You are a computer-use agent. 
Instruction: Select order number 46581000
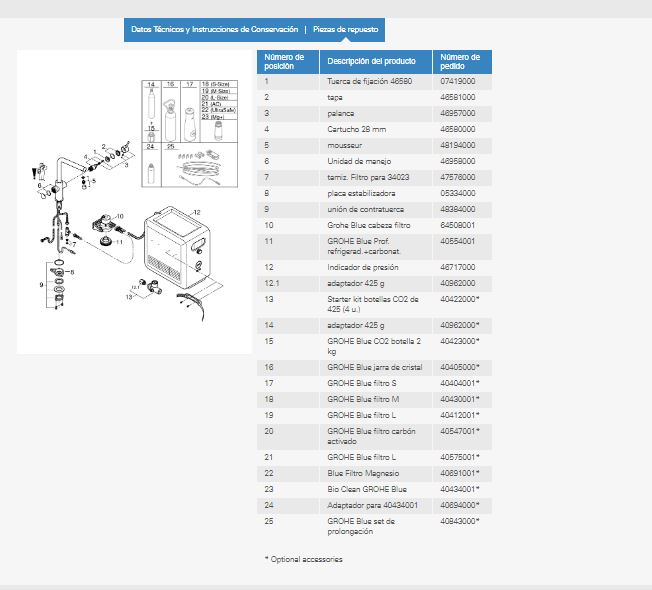coord(457,98)
